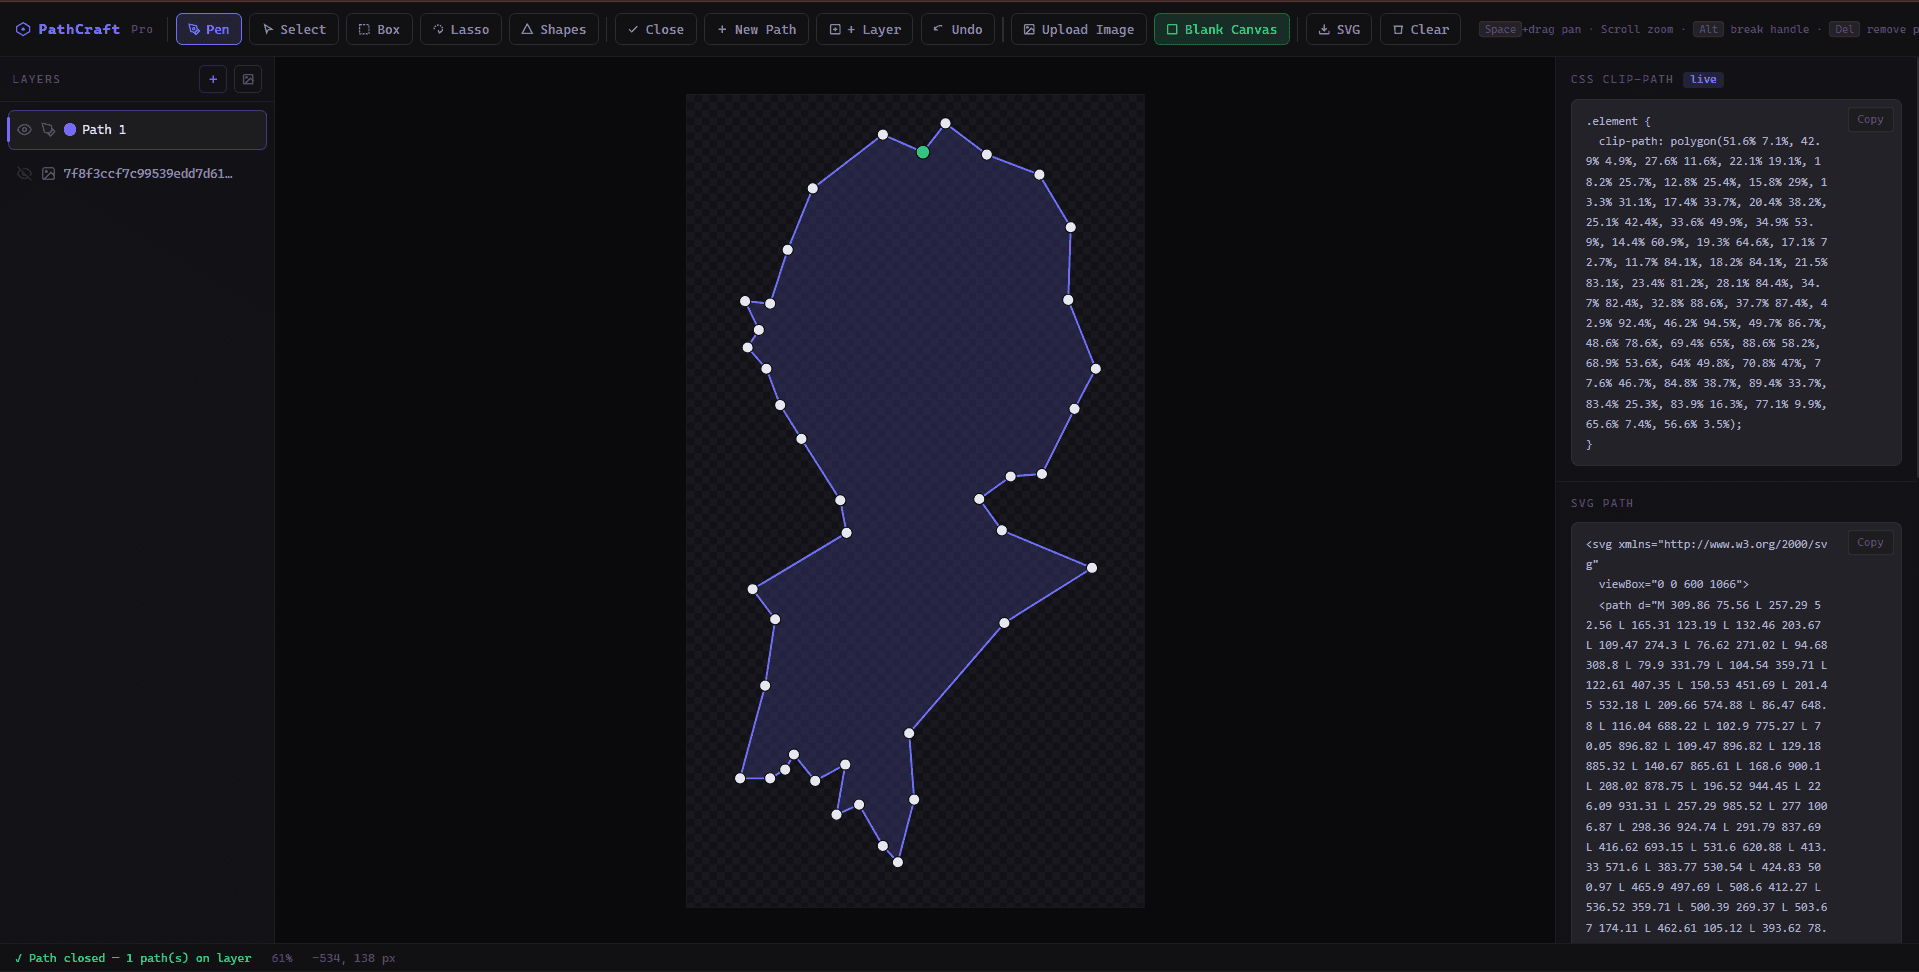Viewport: 1919px width, 972px height.
Task: Click the CSS clip-path code block
Action: coord(1736,283)
